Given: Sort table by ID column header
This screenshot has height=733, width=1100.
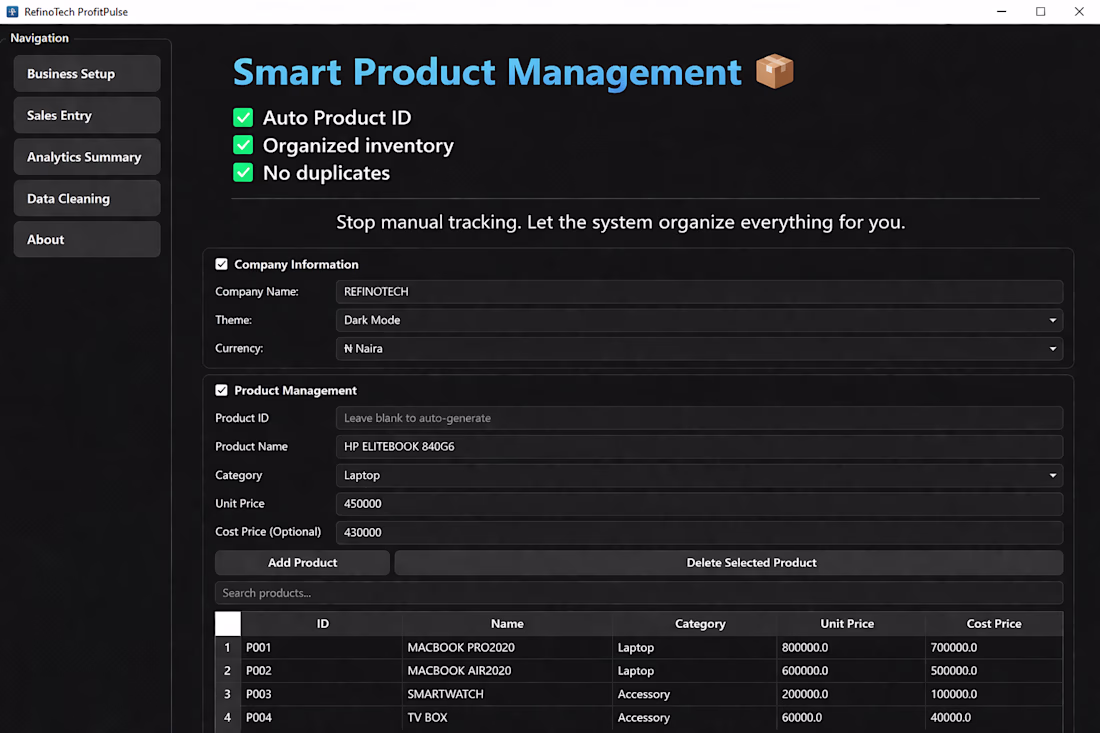Looking at the screenshot, I should (322, 624).
